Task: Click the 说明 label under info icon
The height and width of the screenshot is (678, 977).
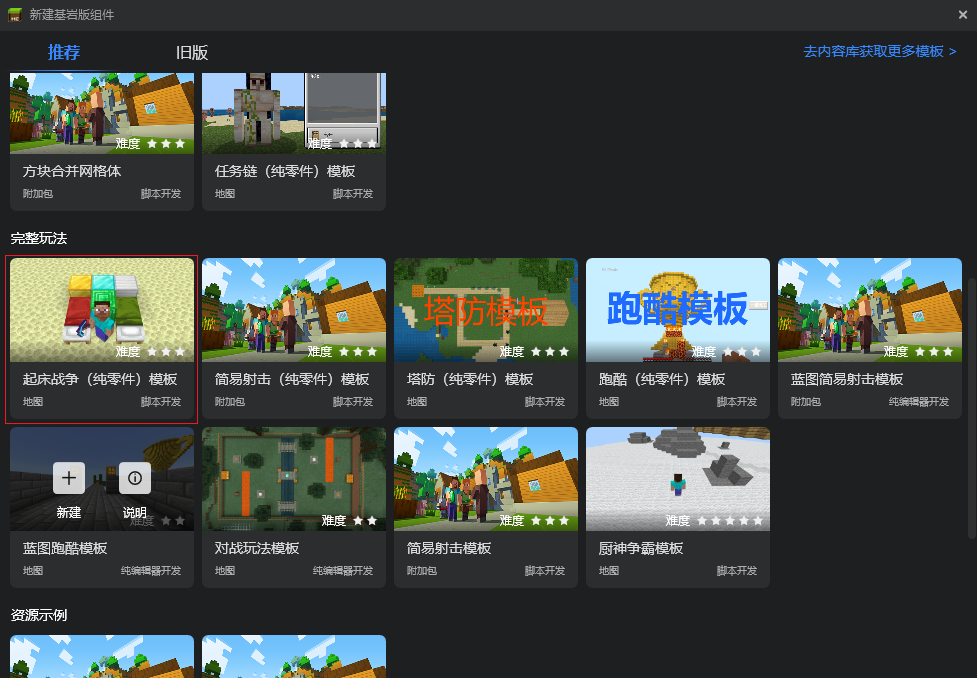Action: (x=135, y=512)
